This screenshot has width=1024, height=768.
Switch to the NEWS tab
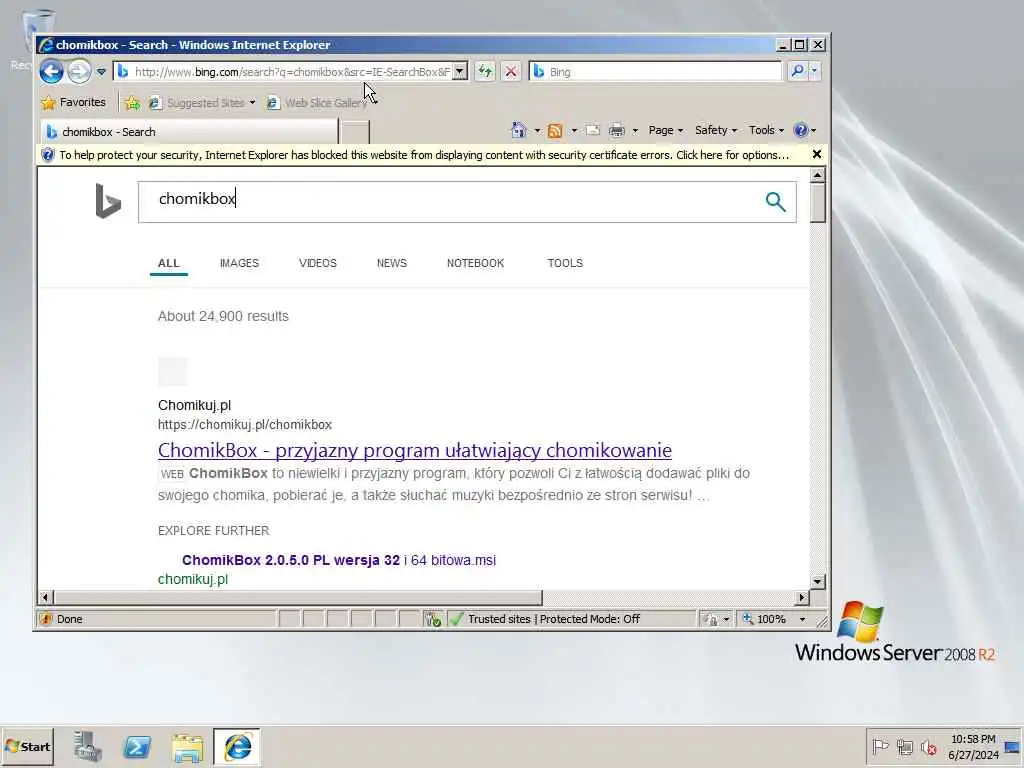(x=392, y=263)
